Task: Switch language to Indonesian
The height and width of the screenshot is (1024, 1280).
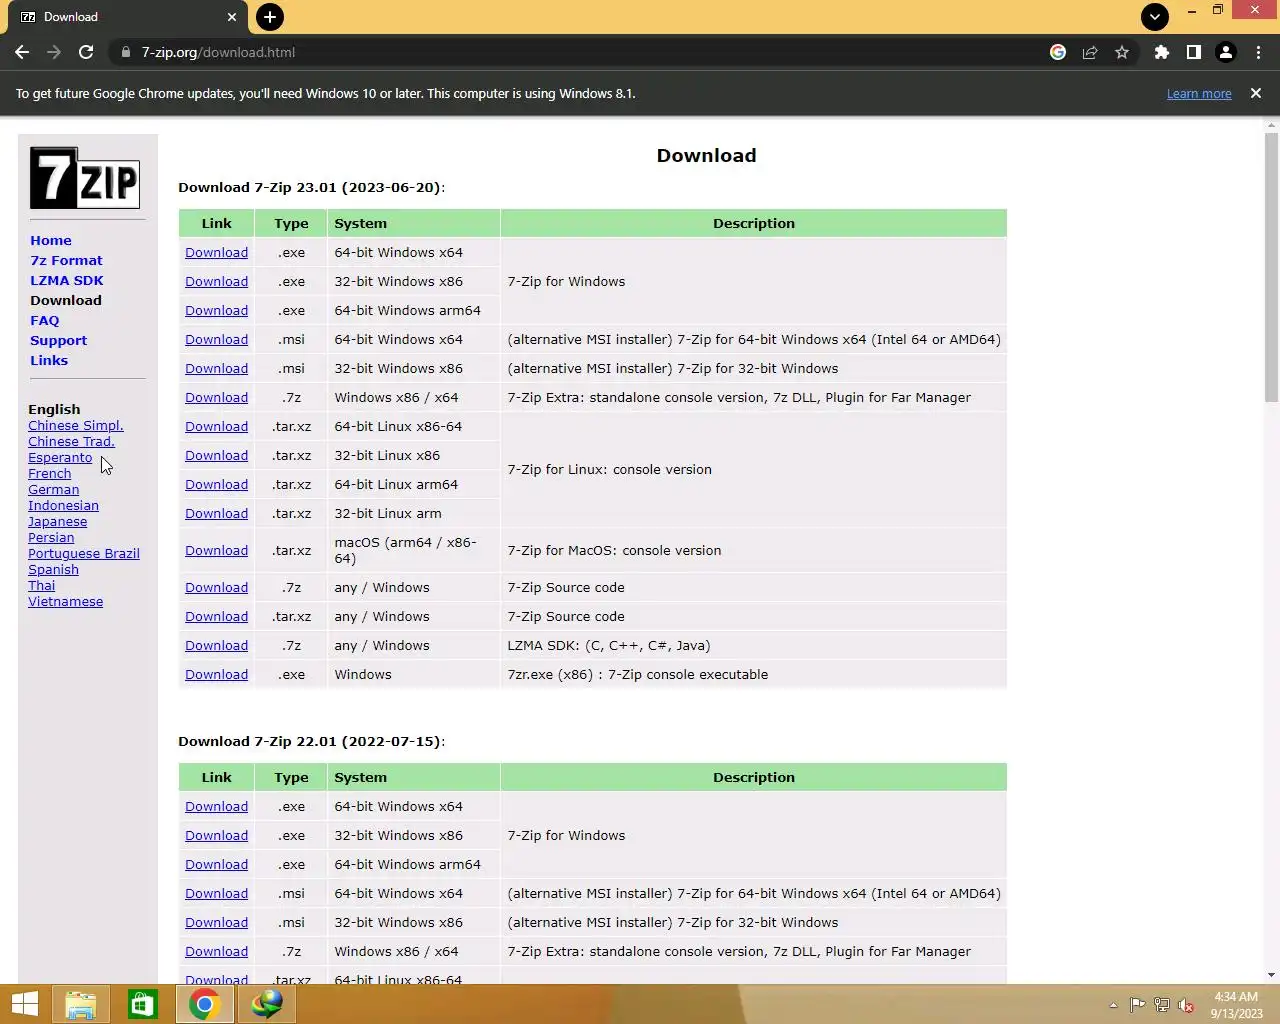Action: coord(63,505)
